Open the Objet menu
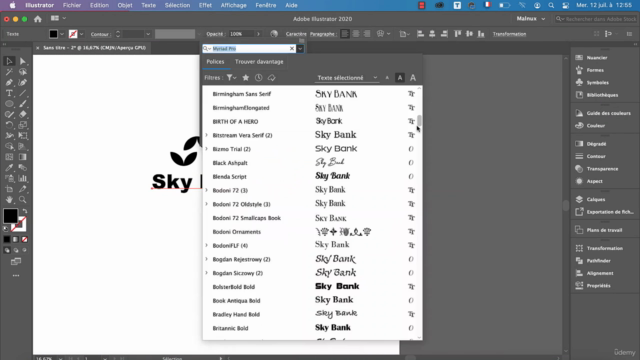 (x=125, y=5)
